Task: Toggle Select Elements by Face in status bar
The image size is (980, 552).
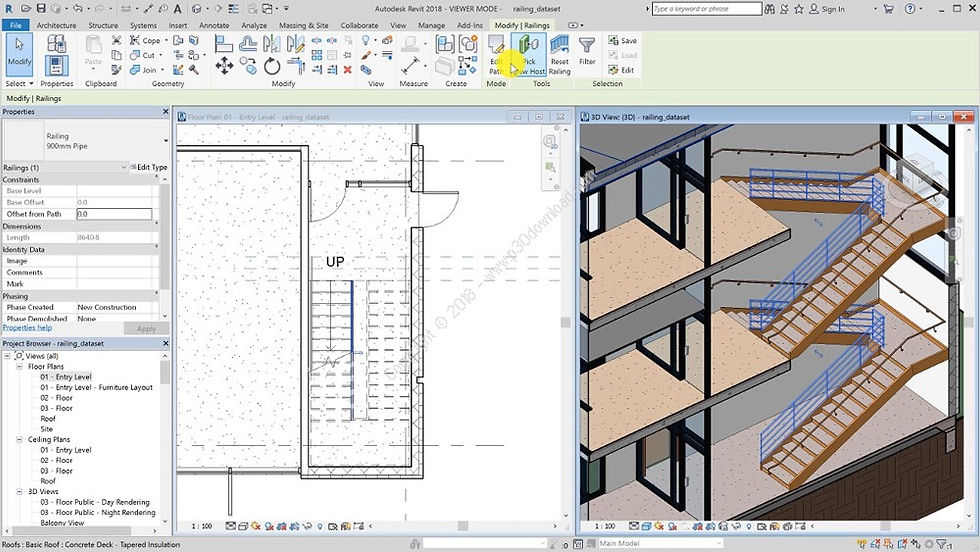Action: tap(902, 544)
